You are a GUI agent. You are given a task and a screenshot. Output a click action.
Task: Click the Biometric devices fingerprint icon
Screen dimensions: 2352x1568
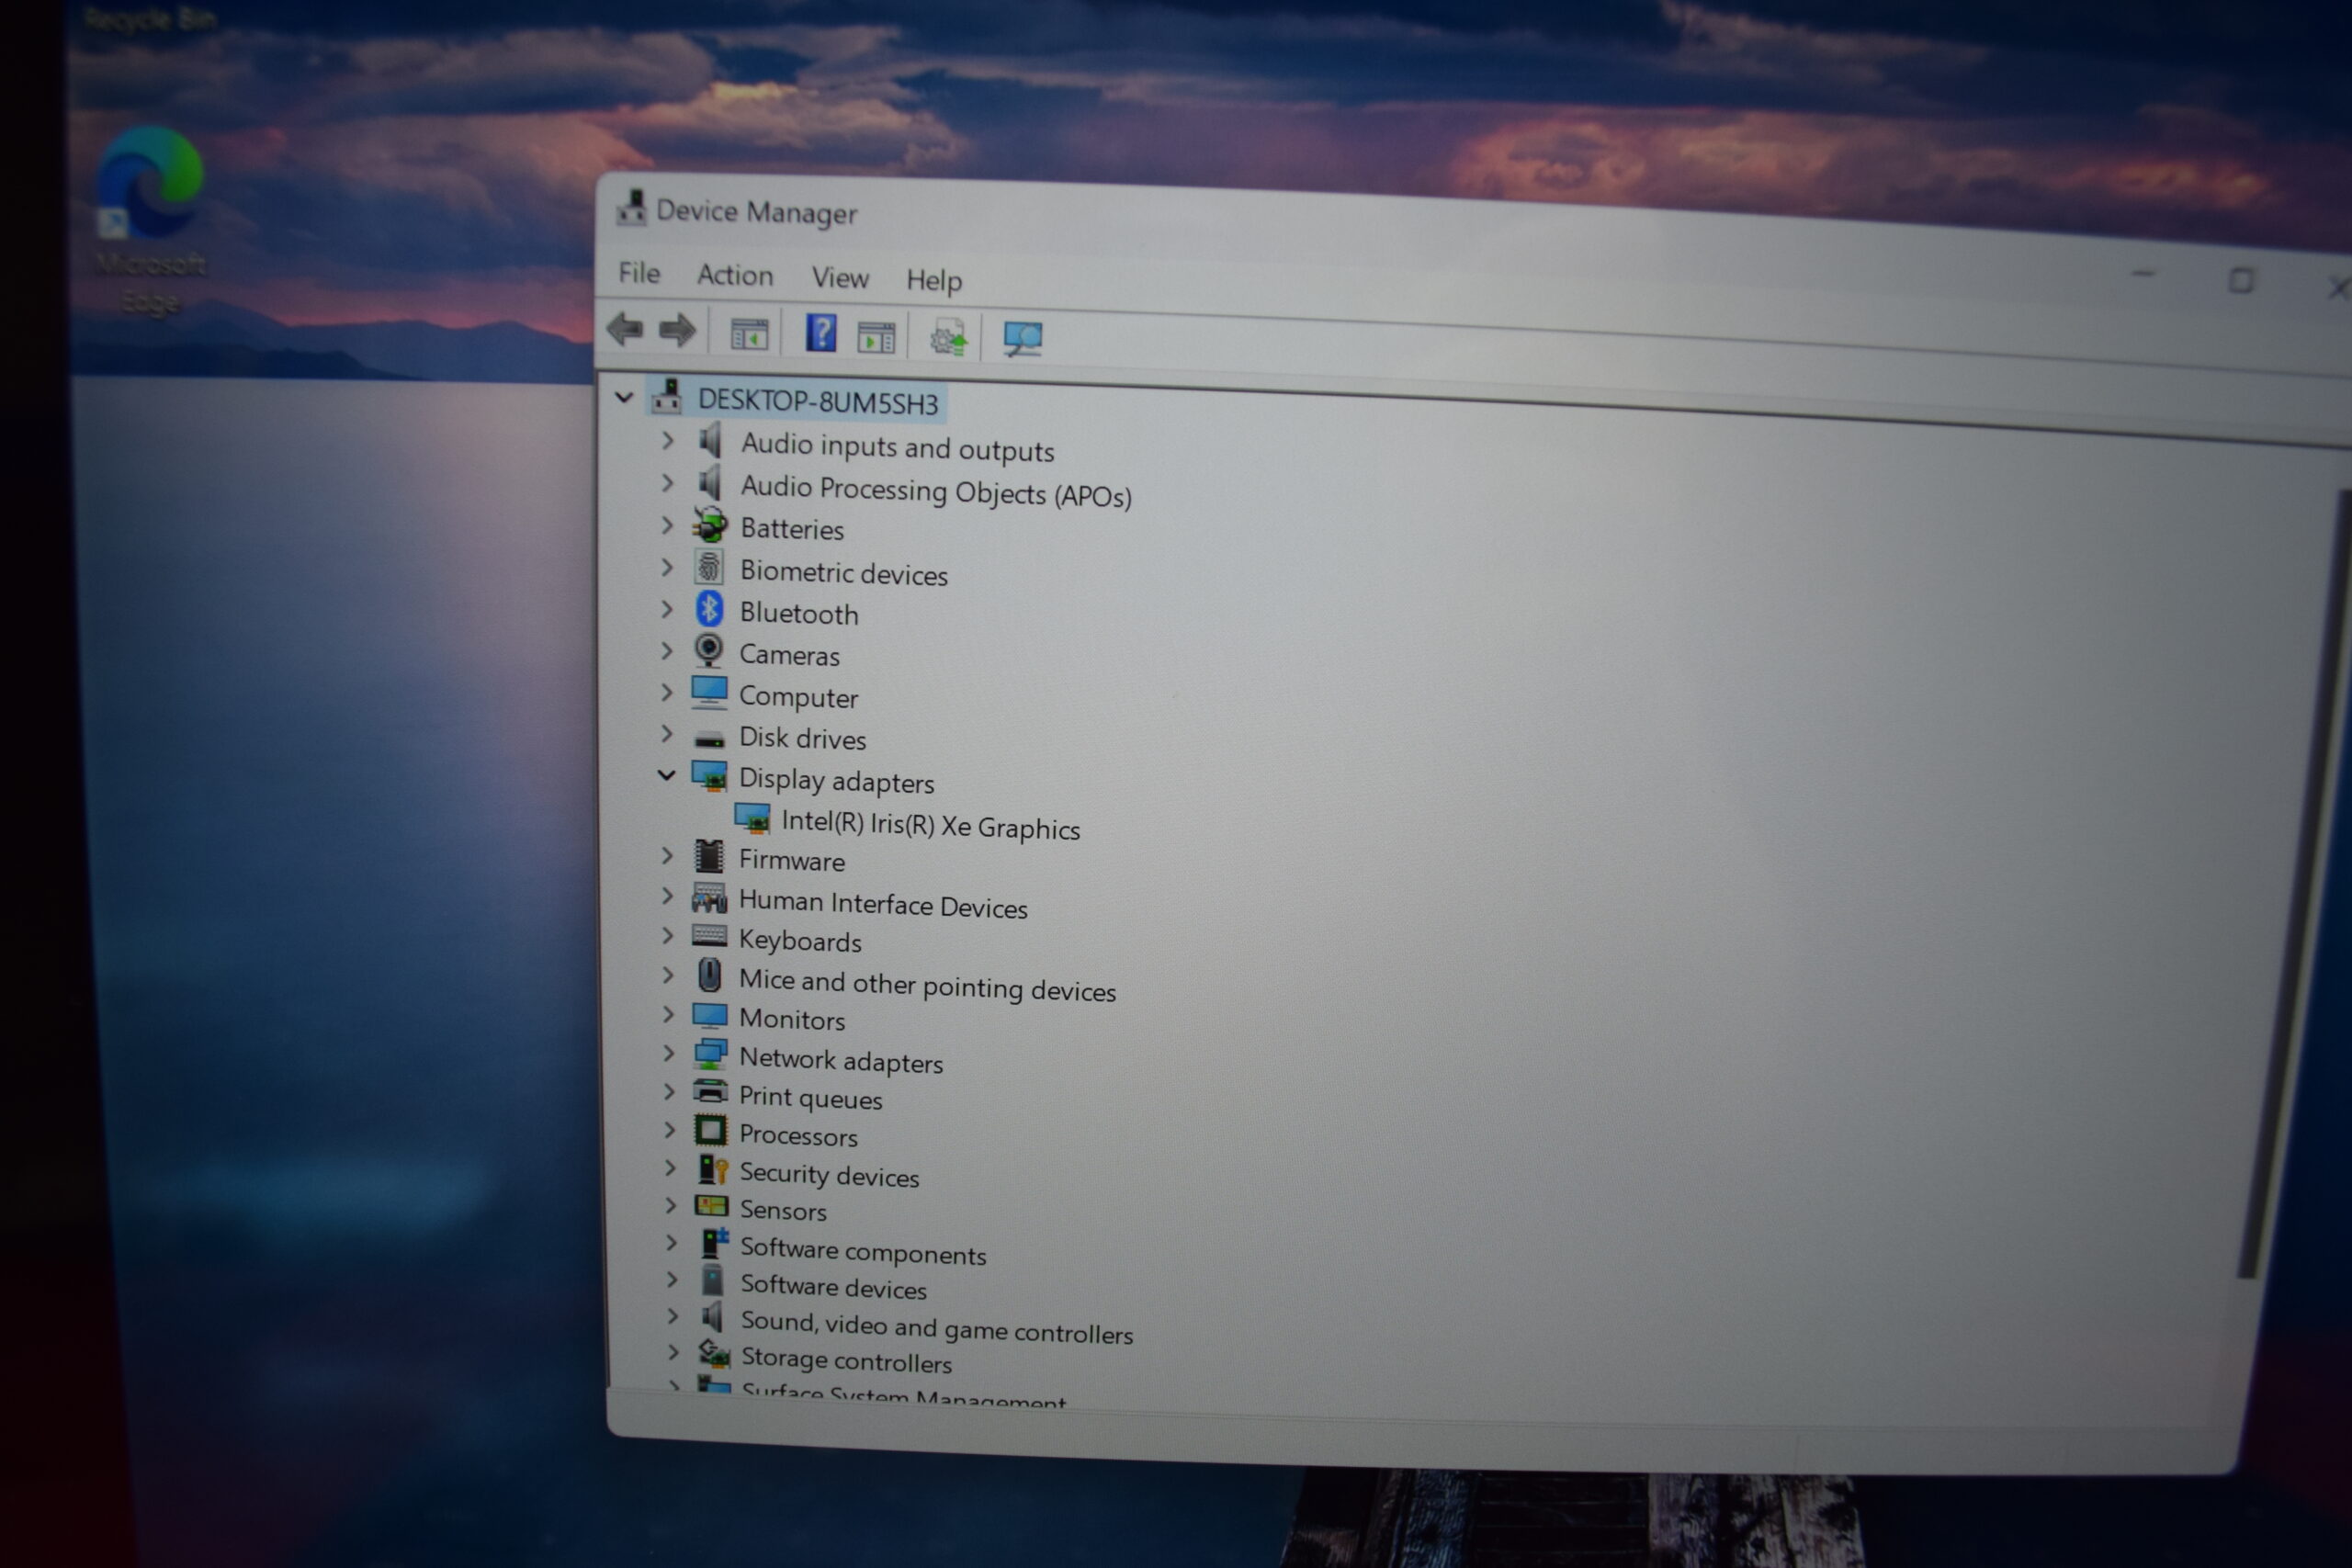pyautogui.click(x=709, y=568)
